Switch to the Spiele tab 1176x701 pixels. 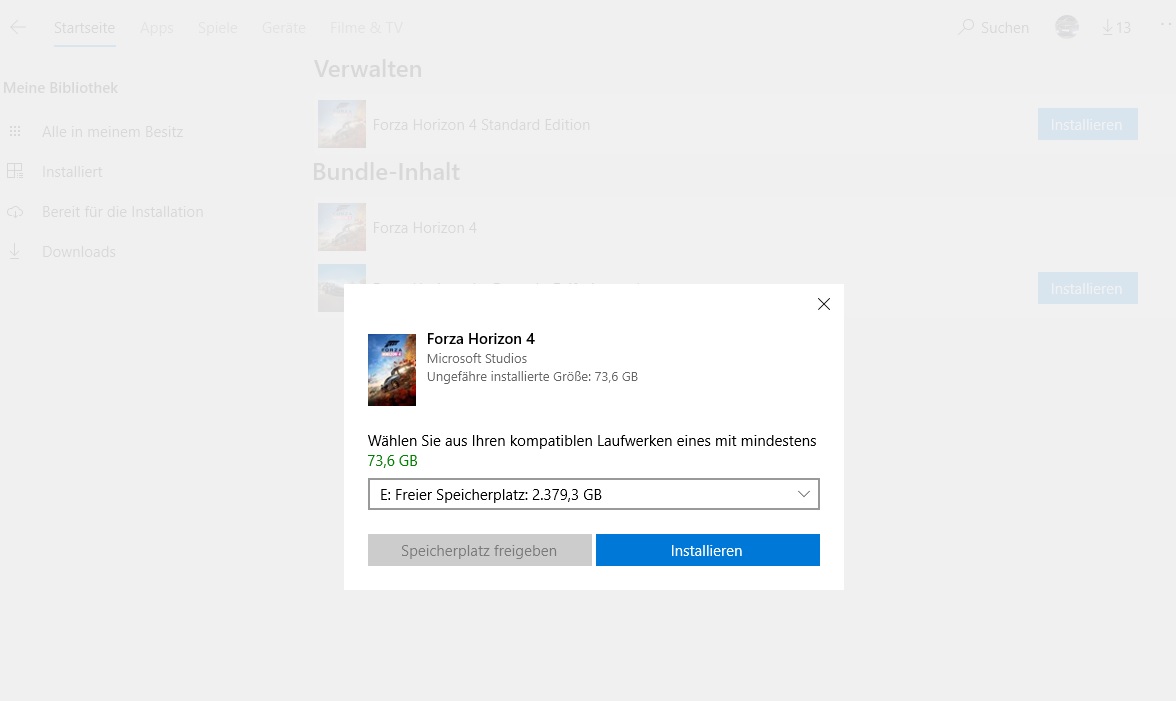(x=218, y=28)
